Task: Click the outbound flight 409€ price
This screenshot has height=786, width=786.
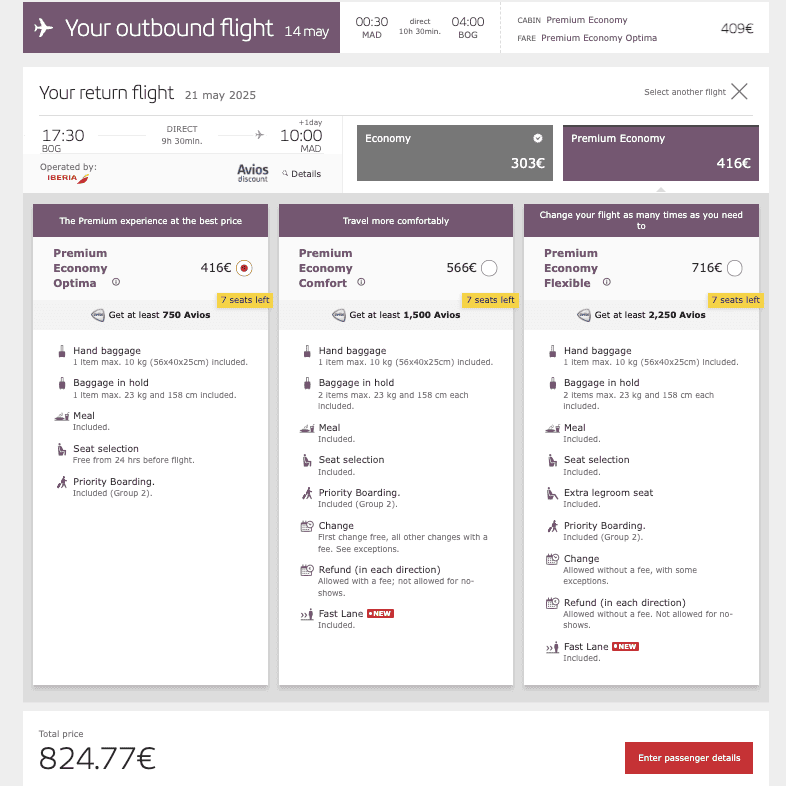Action: pyautogui.click(x=736, y=28)
